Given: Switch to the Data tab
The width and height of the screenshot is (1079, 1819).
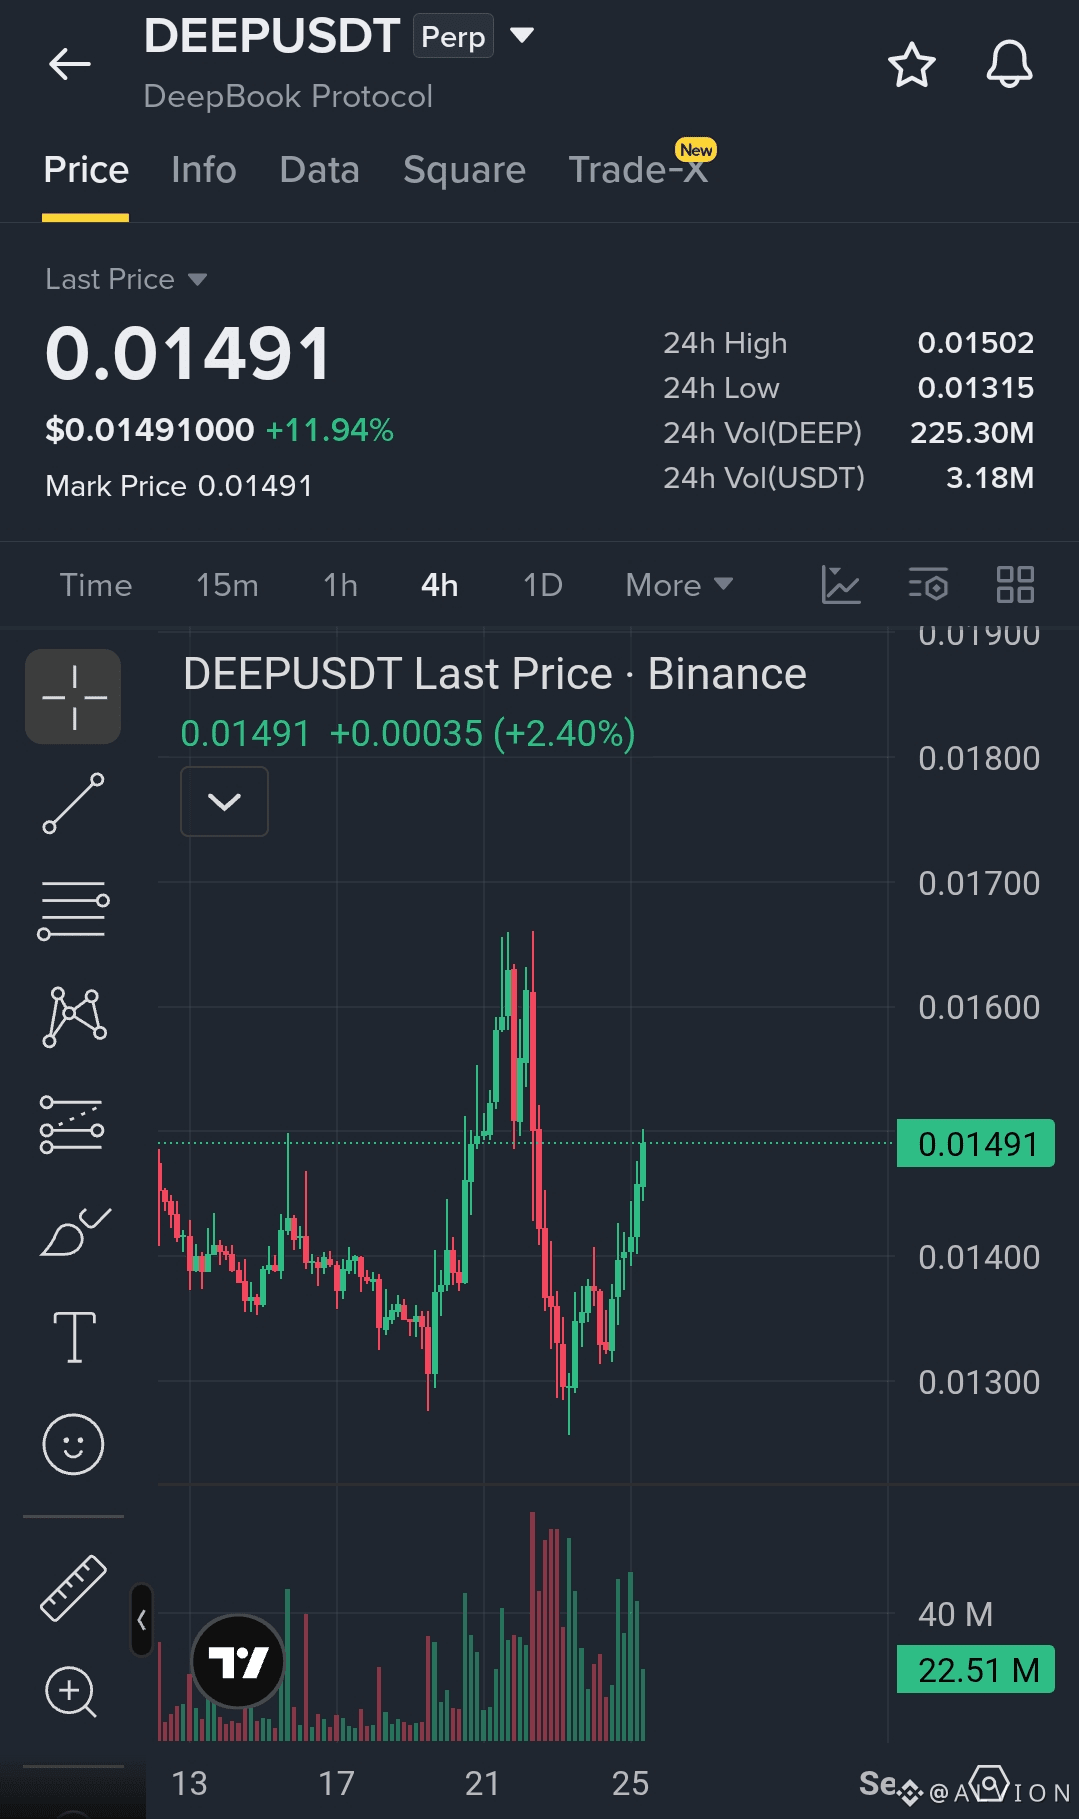Looking at the screenshot, I should (x=320, y=170).
